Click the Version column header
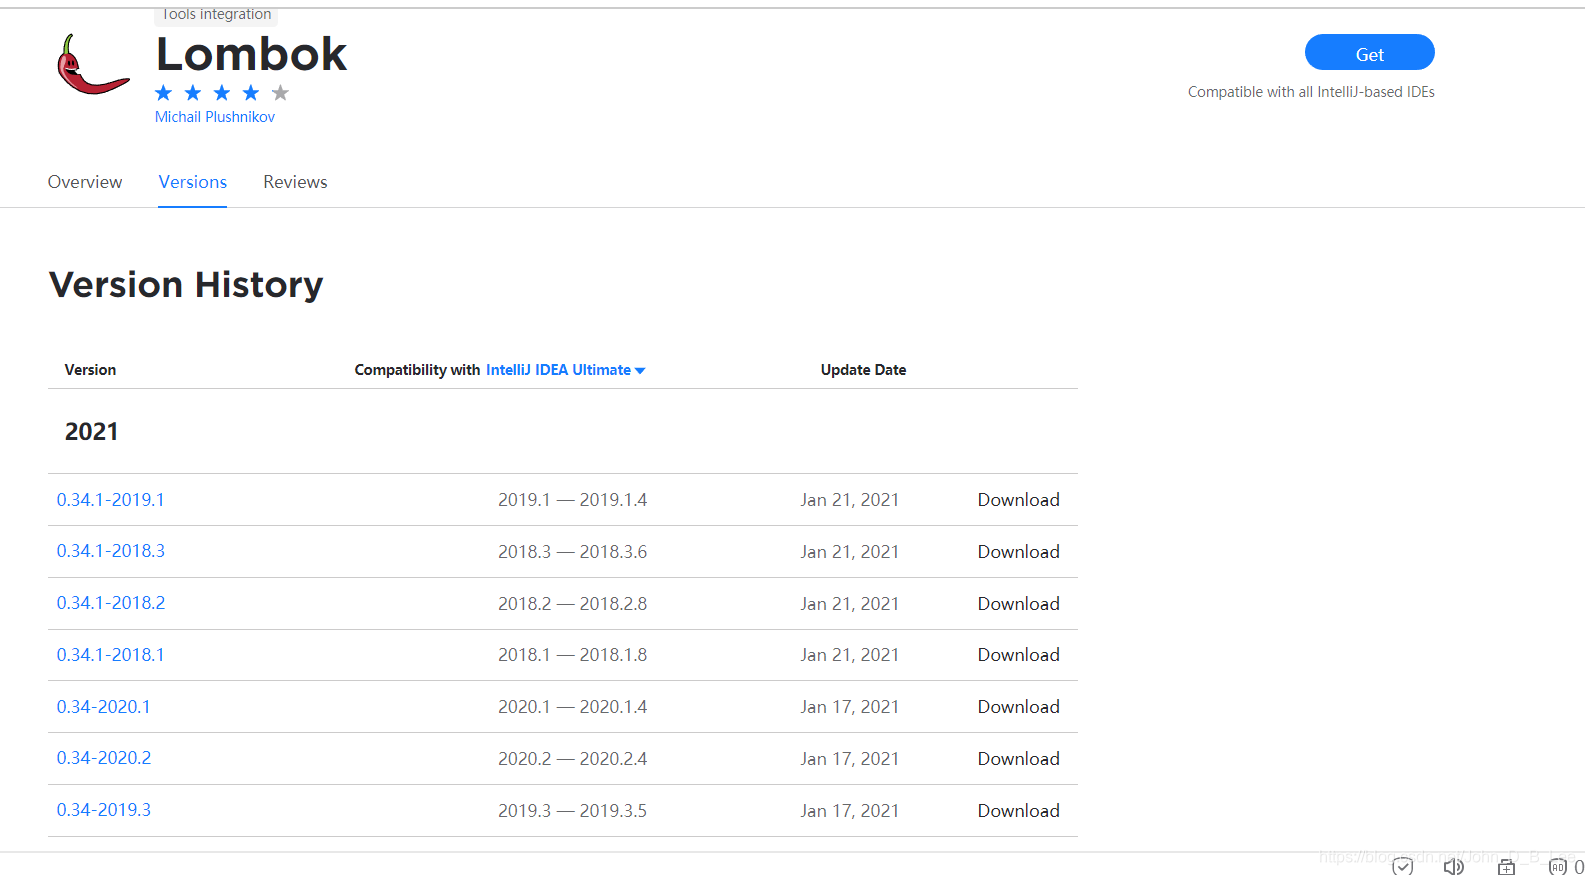 tap(90, 370)
